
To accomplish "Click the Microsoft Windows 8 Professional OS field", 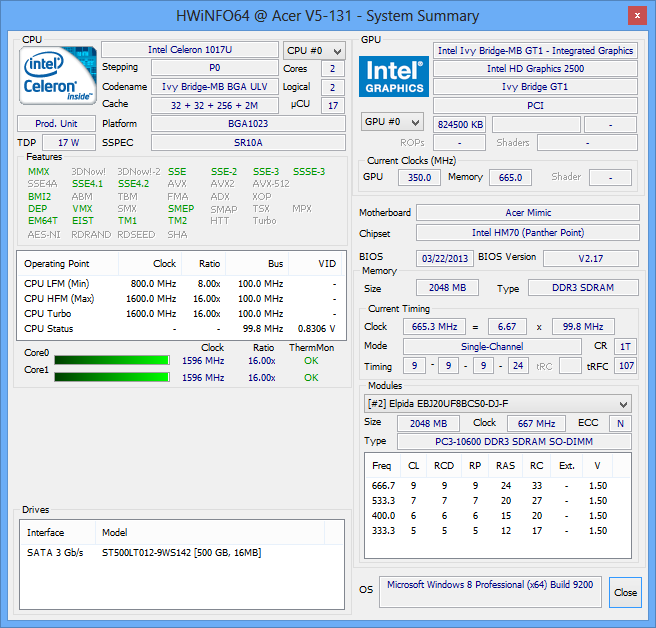I will click(490, 592).
